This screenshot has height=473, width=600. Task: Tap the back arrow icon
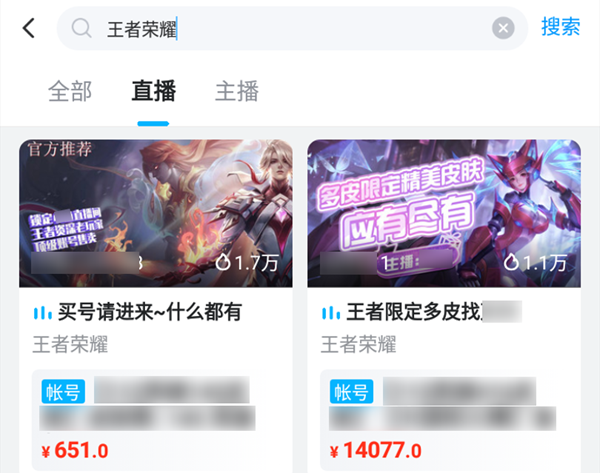(29, 28)
